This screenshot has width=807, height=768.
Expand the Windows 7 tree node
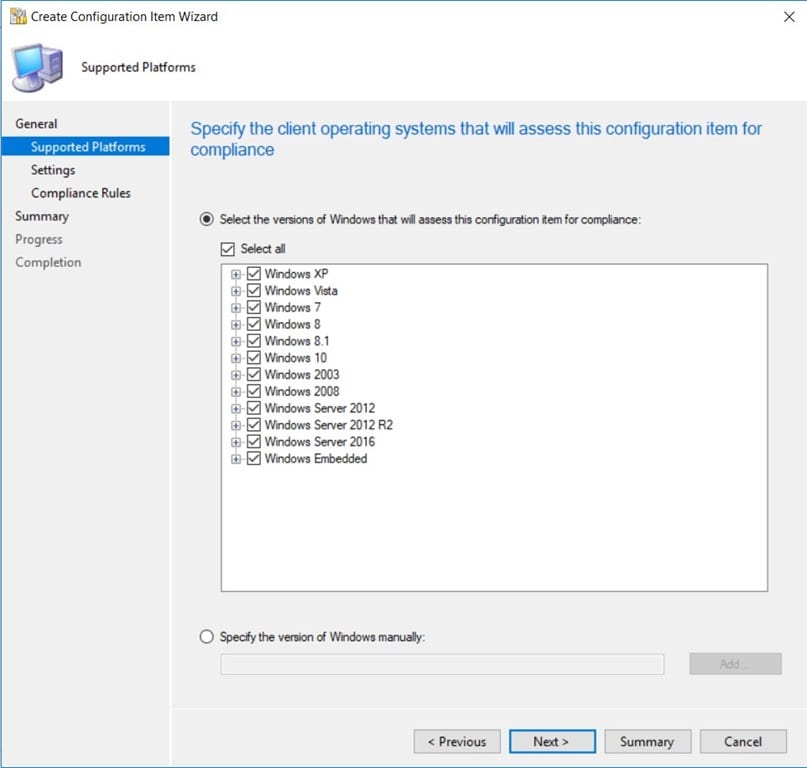236,308
